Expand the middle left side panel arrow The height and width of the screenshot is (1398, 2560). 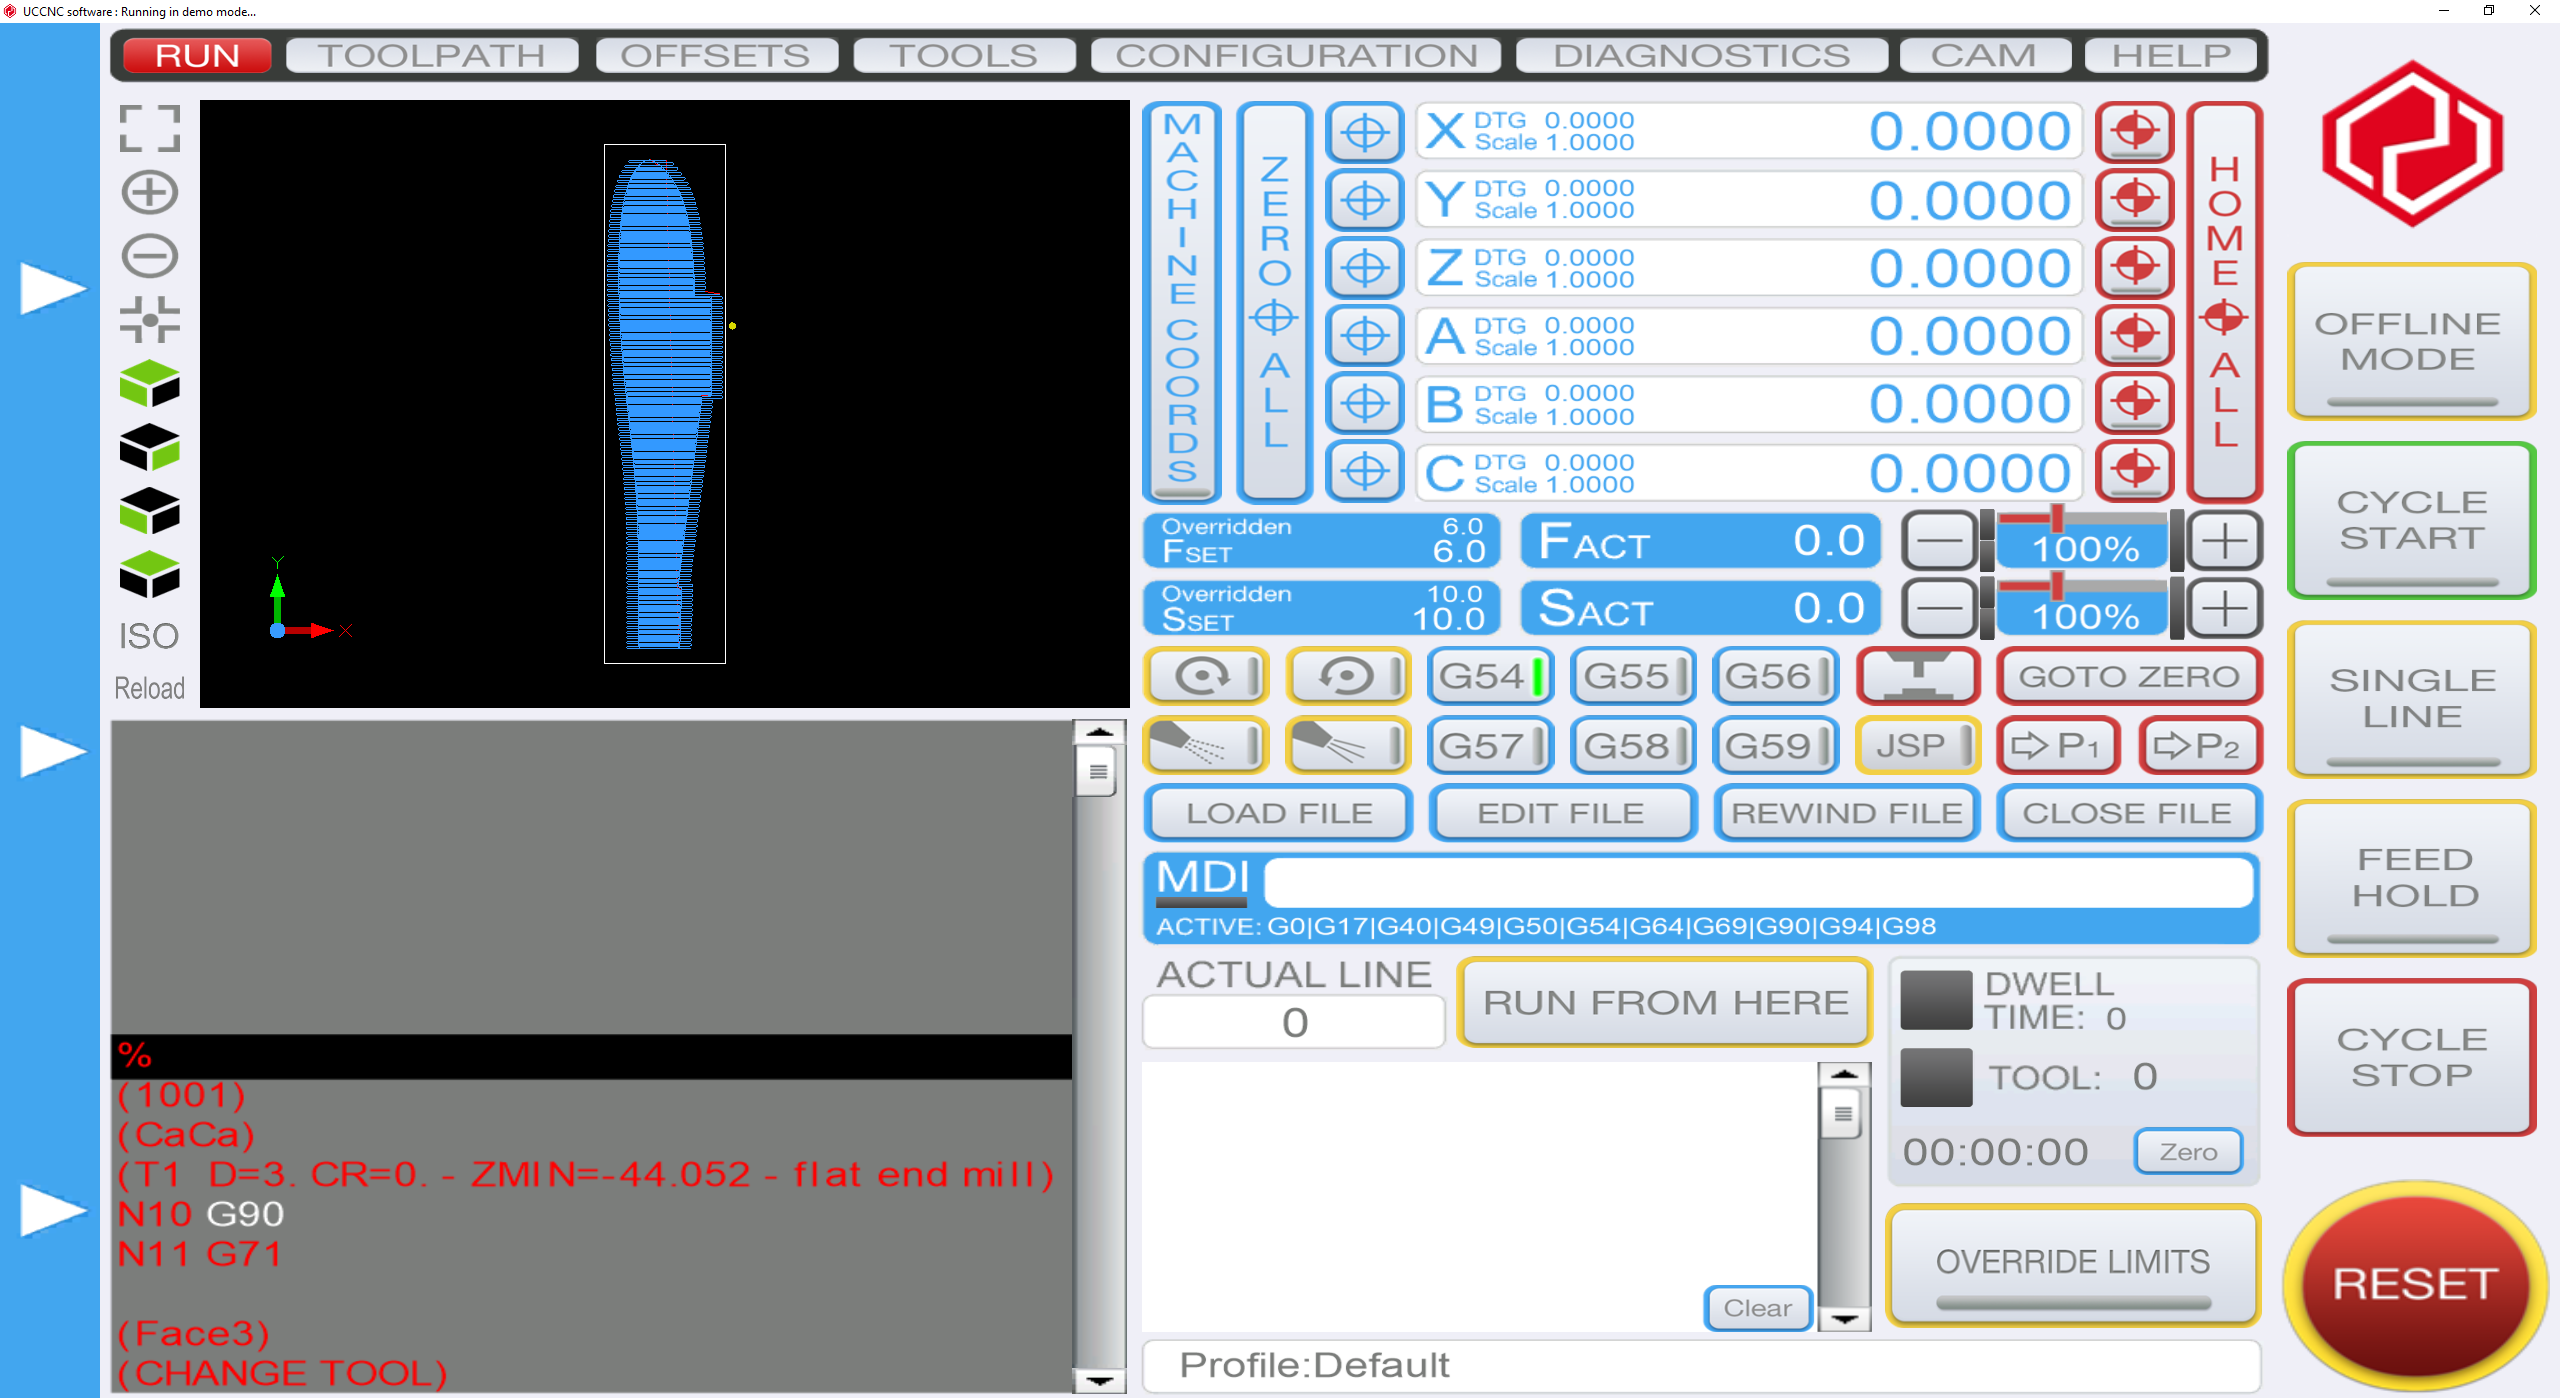point(52,751)
